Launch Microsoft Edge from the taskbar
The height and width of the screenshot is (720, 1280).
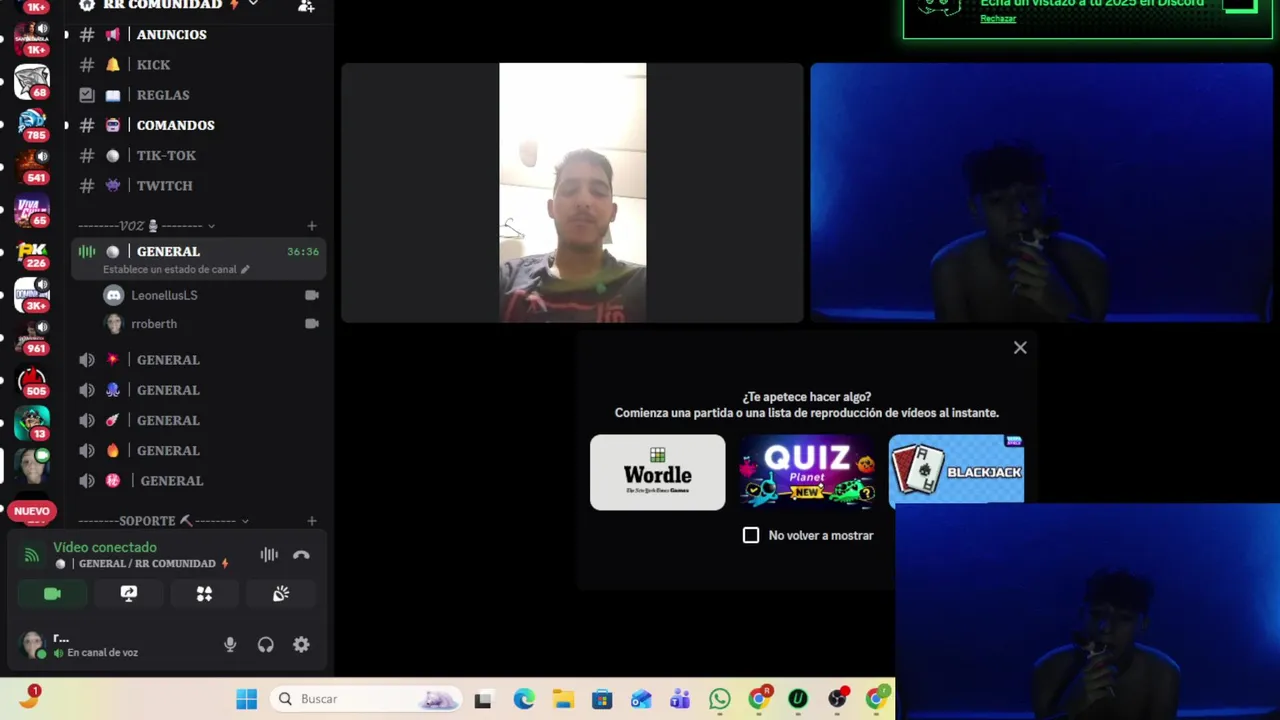(524, 699)
